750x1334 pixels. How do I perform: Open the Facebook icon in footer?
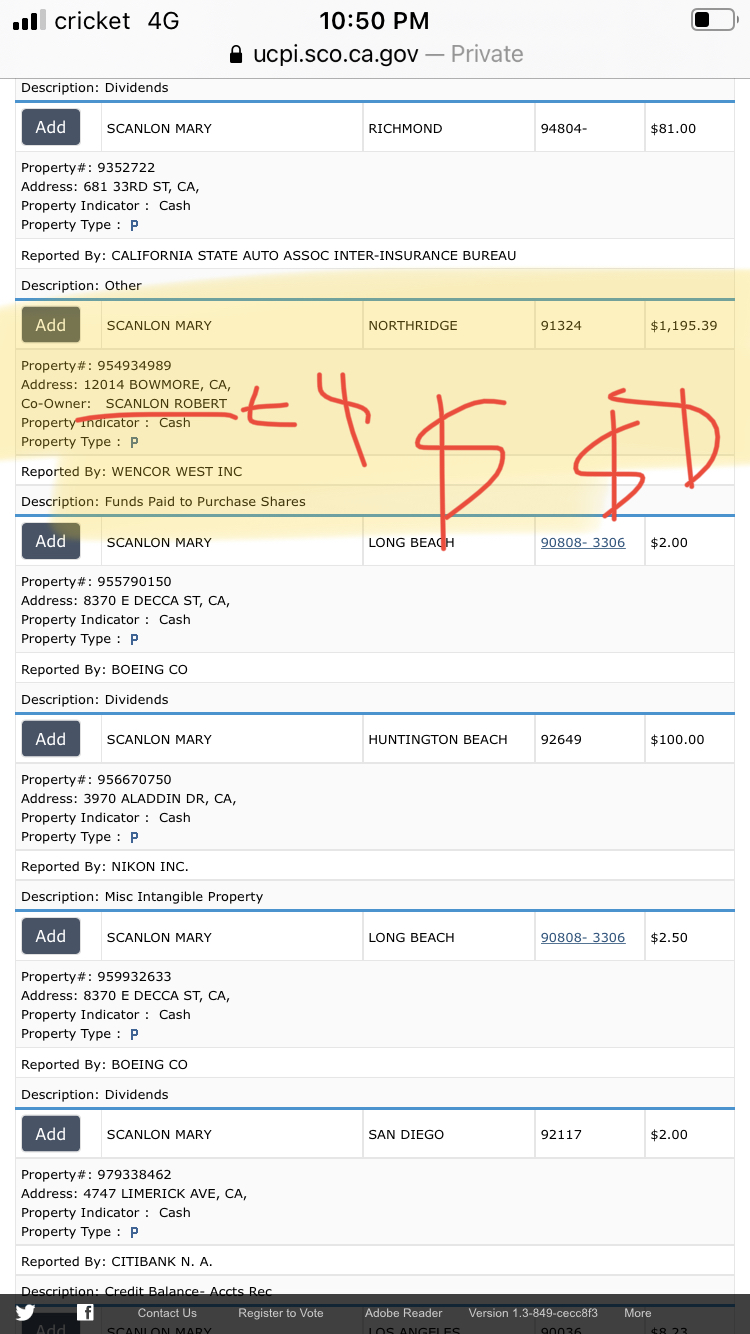tap(86, 1313)
